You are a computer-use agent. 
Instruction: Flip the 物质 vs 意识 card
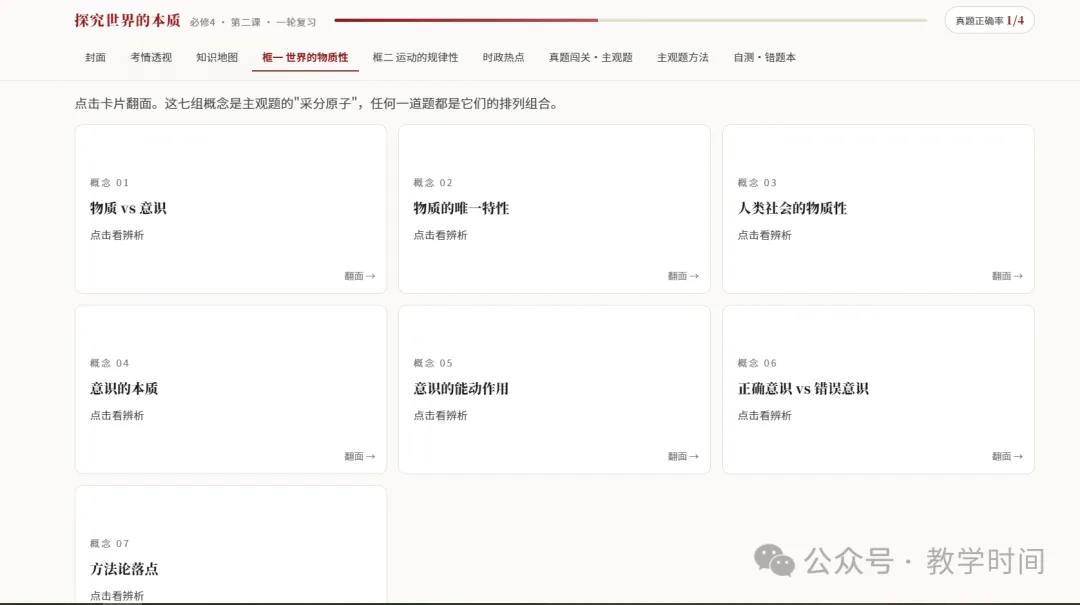(x=231, y=209)
